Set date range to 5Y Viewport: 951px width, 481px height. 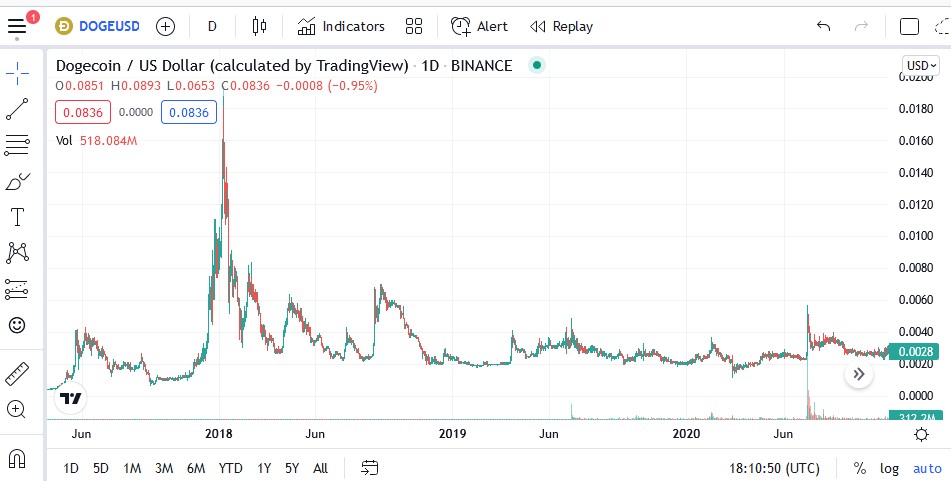(x=292, y=468)
